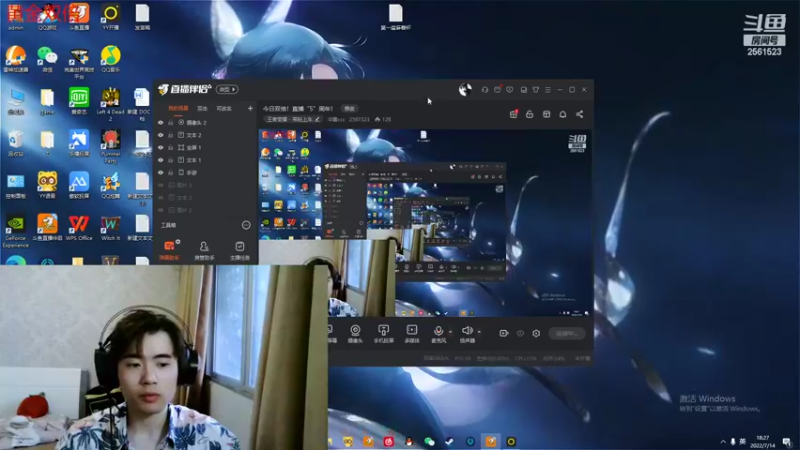Image resolution: width=800 pixels, height=450 pixels.
Task: Toggle the lock on 全屏 1 source
Action: (x=171, y=147)
